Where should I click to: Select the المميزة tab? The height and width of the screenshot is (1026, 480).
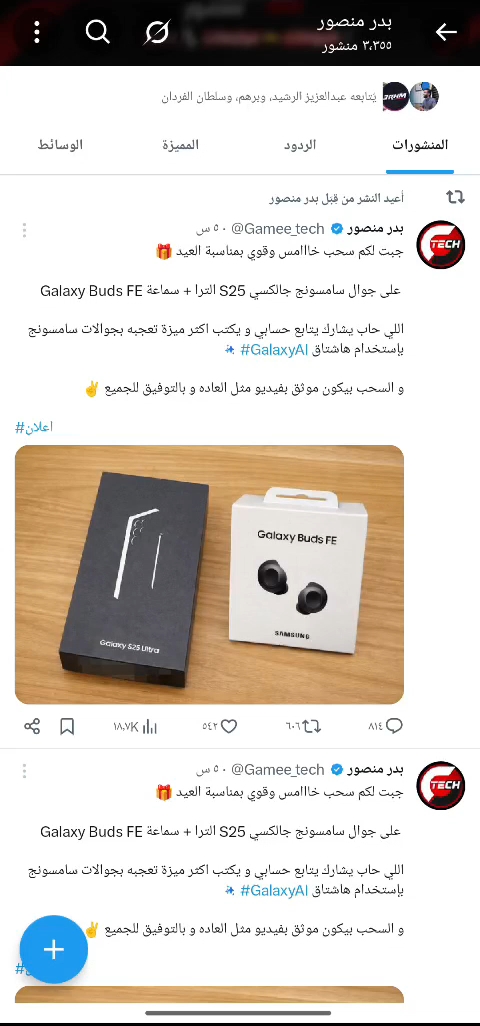180,145
